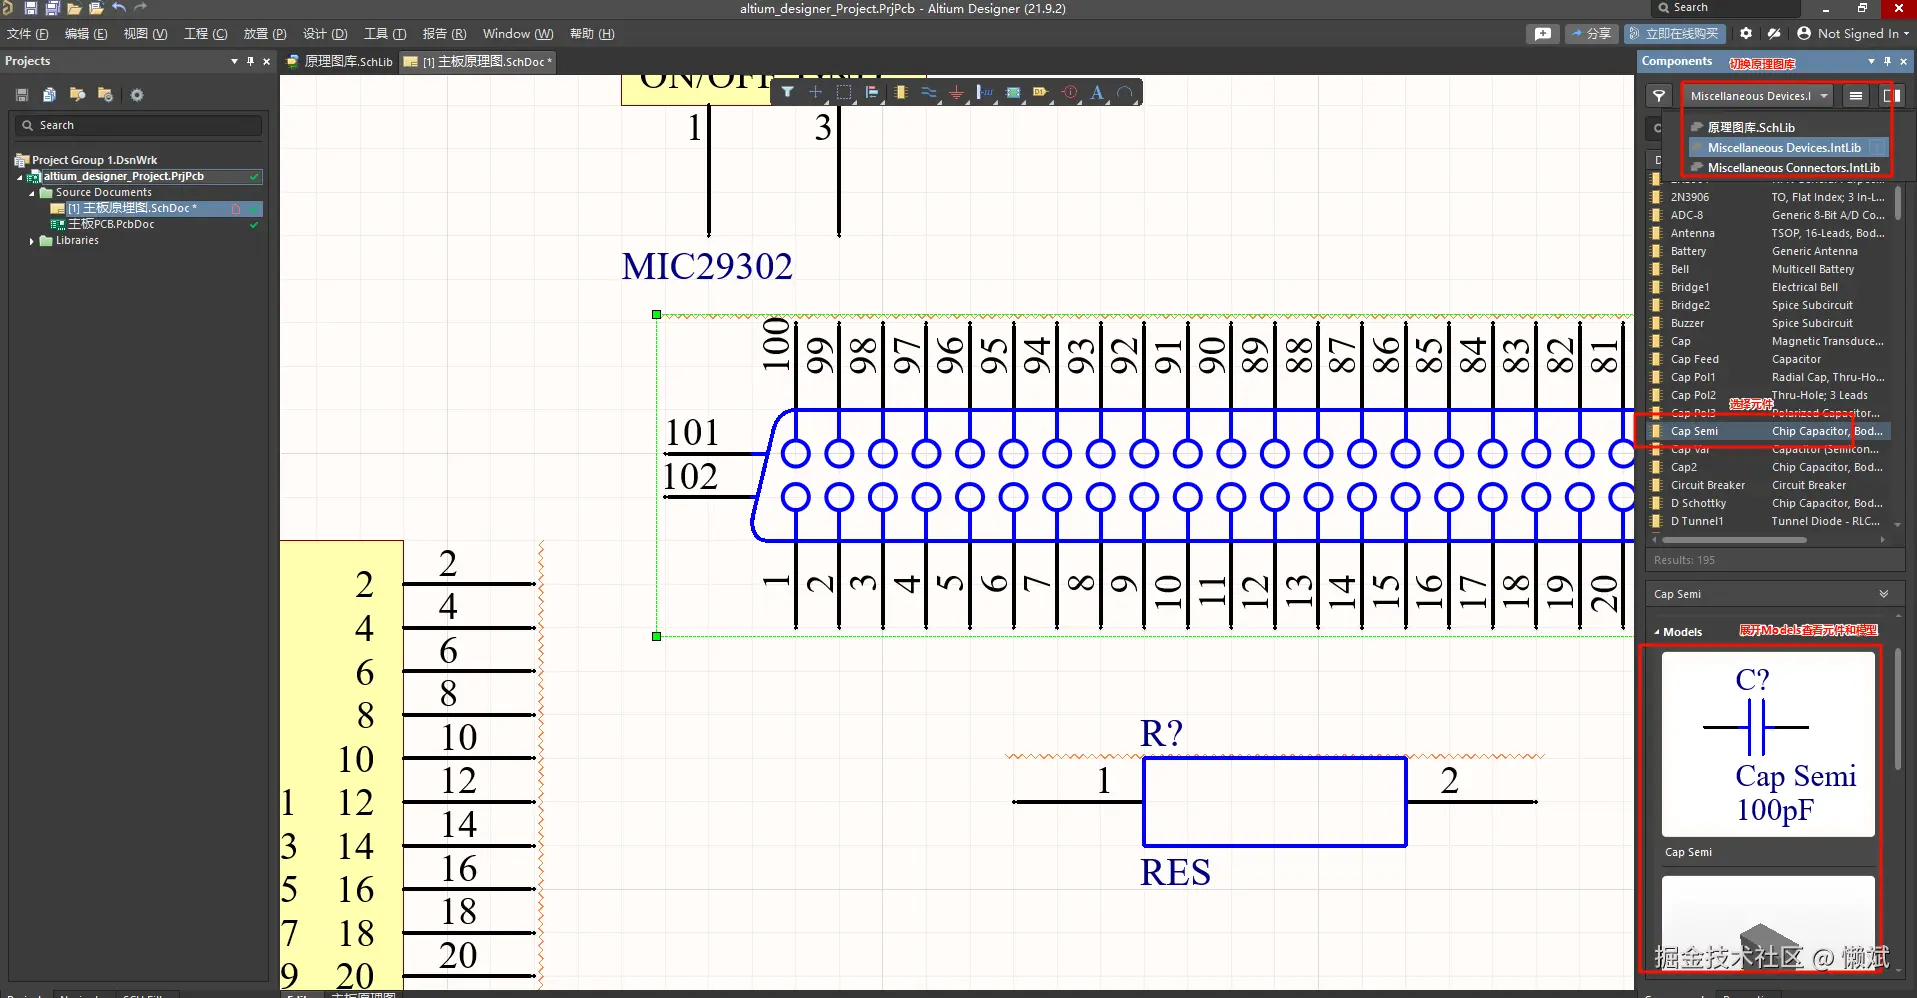Viewport: 1917px width, 998px height.
Task: Click the Projects panel search field
Action: [x=140, y=125]
